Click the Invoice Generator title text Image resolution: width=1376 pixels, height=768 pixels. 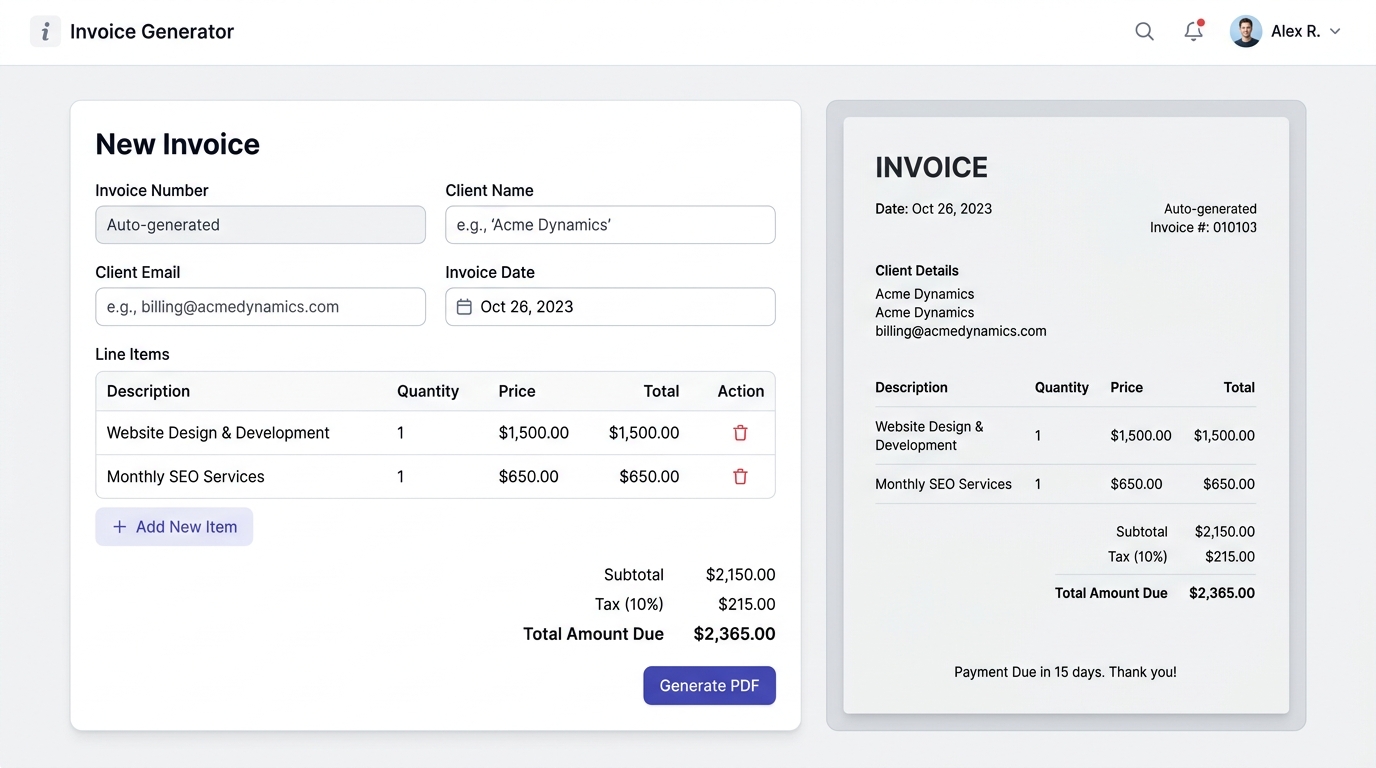click(152, 31)
